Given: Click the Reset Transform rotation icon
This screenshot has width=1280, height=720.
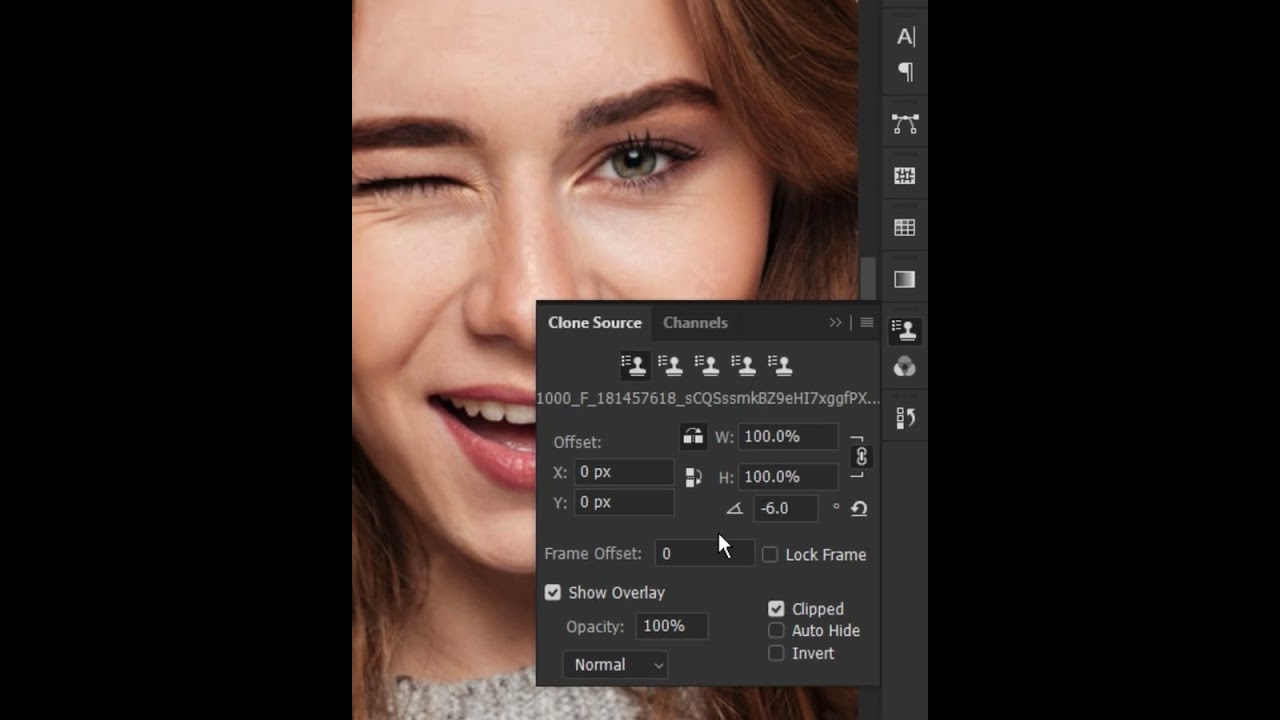Looking at the screenshot, I should pos(859,508).
